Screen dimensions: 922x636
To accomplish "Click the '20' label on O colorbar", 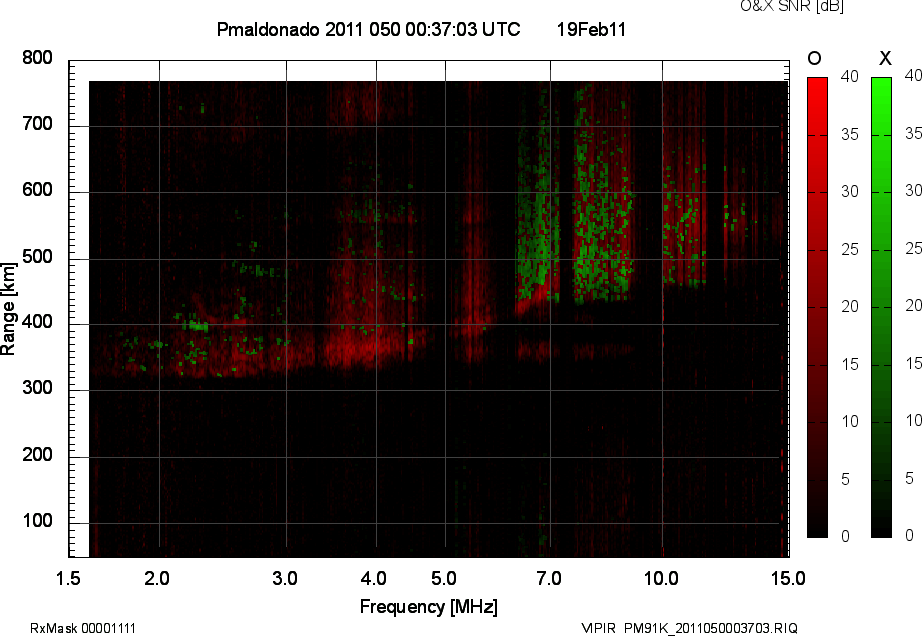I will [850, 307].
